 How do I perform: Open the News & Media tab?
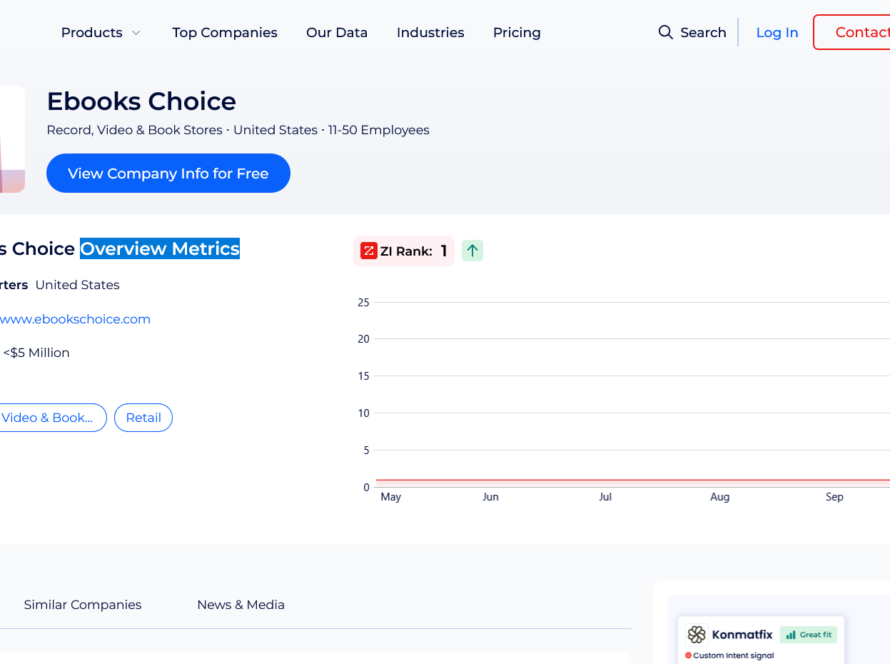240,604
